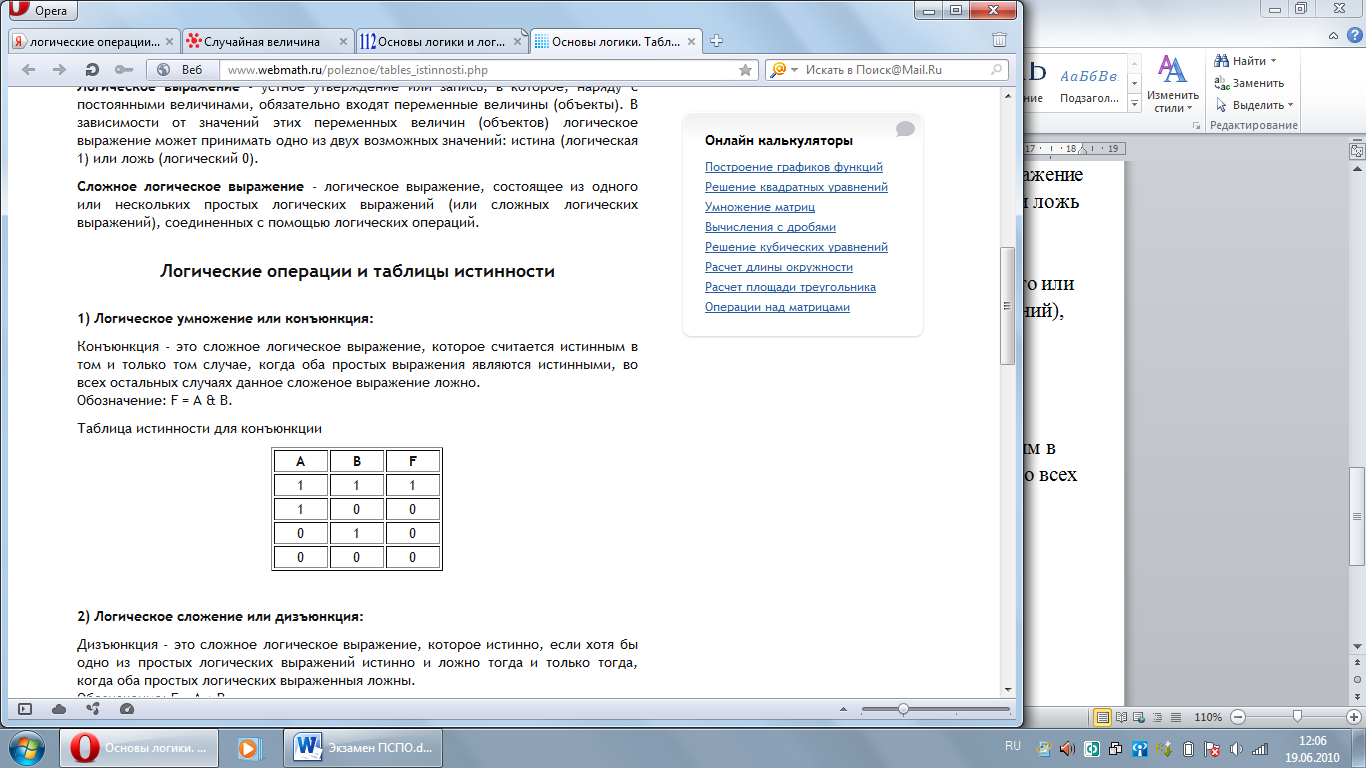1366x768 pixels.
Task: Open Windows Media Player taskbar icon
Action: coord(248,747)
